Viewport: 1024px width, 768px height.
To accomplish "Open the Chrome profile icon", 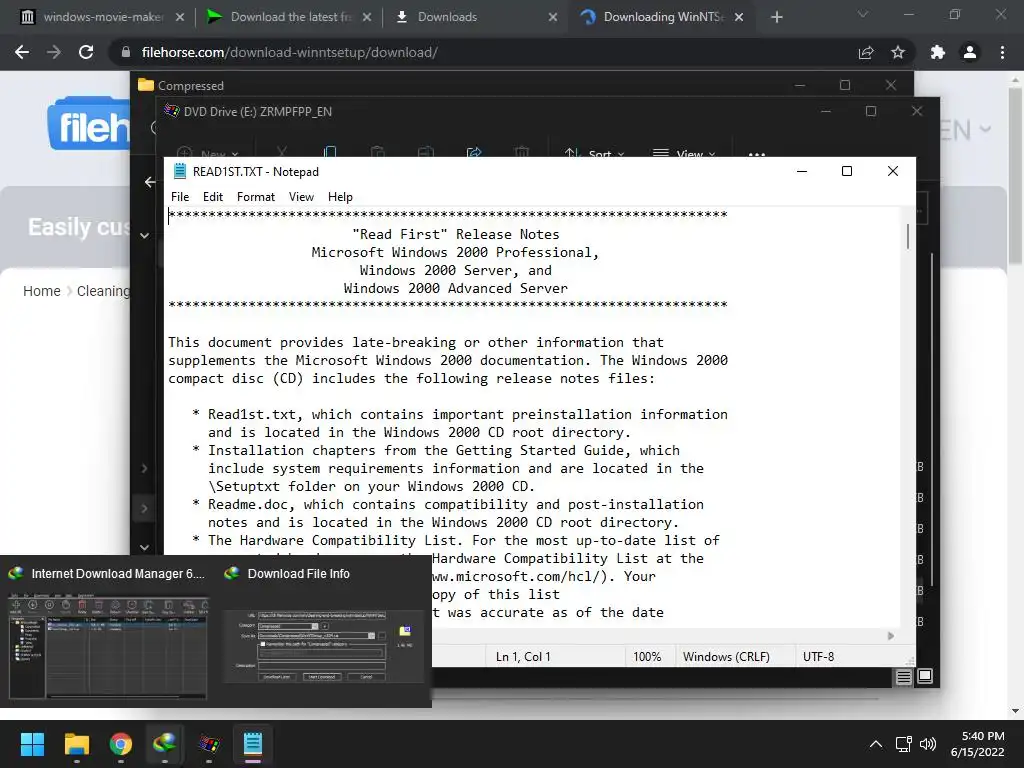I will [x=970, y=52].
